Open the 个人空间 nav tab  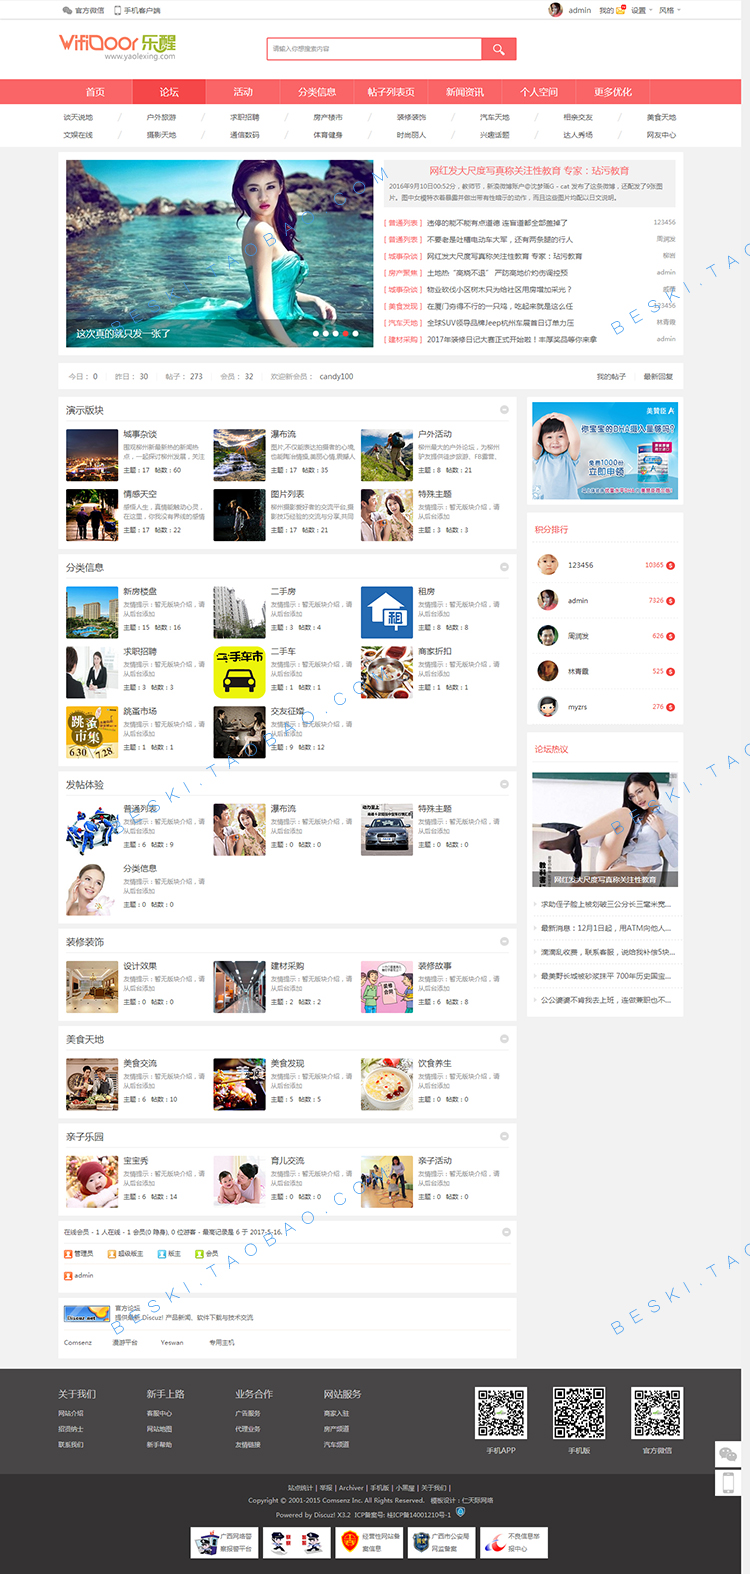pyautogui.click(x=539, y=92)
